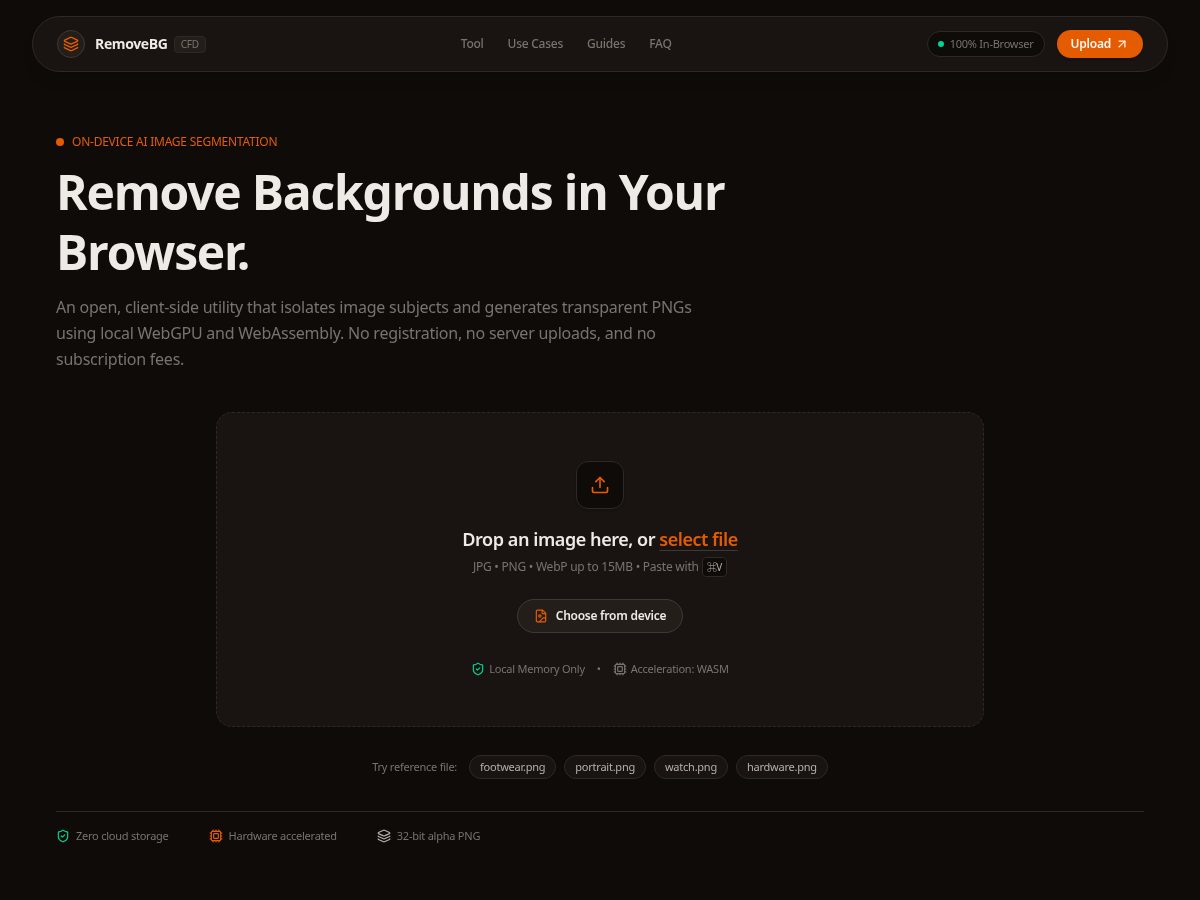The width and height of the screenshot is (1200, 900).
Task: Click the select file link
Action: pos(698,540)
